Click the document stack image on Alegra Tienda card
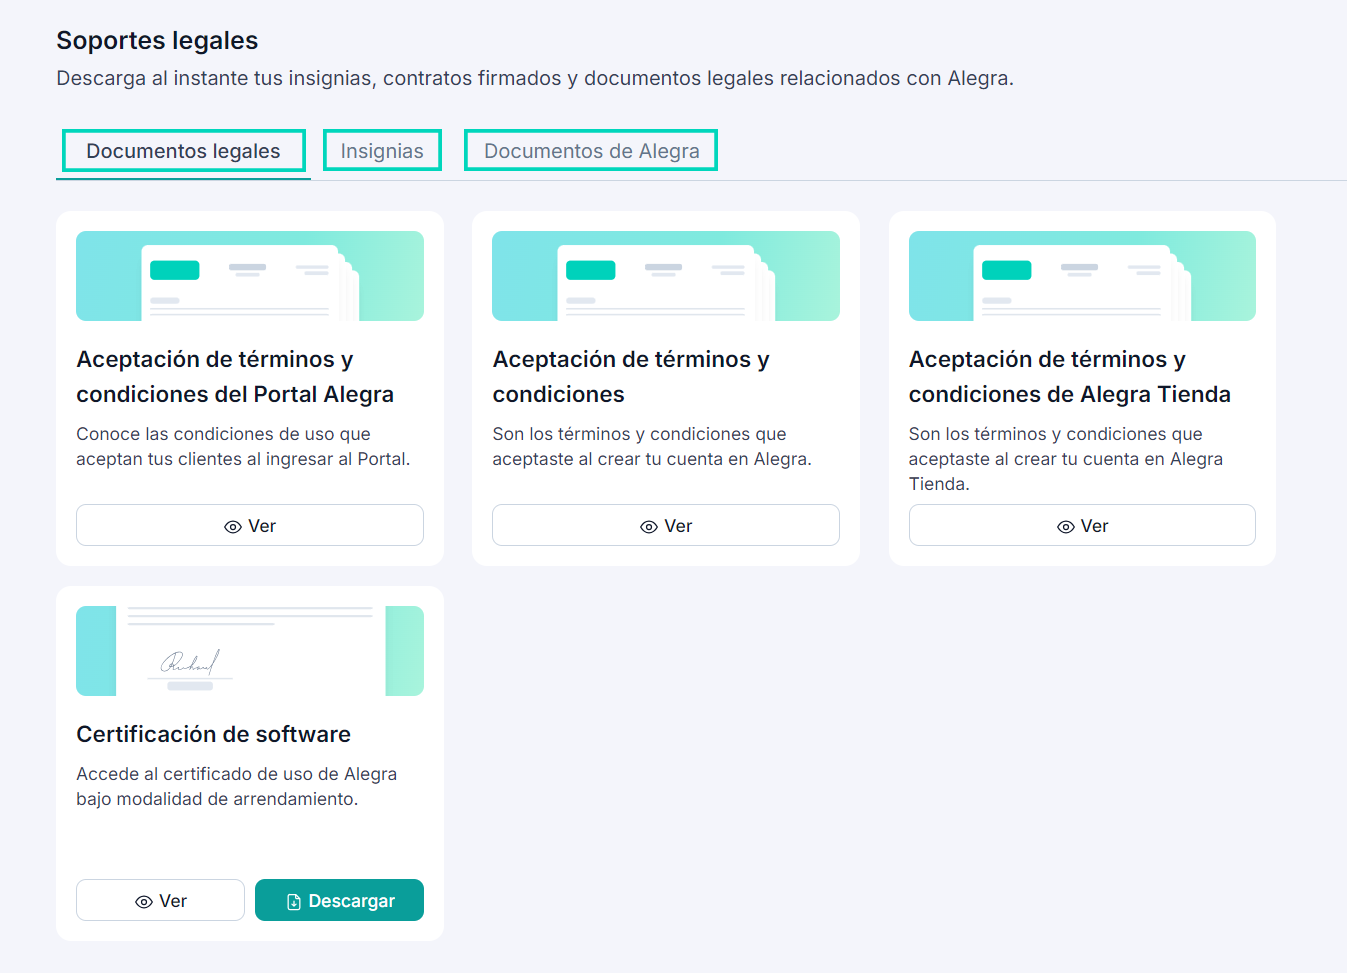Viewport: 1347px width, 973px height. click(1082, 276)
